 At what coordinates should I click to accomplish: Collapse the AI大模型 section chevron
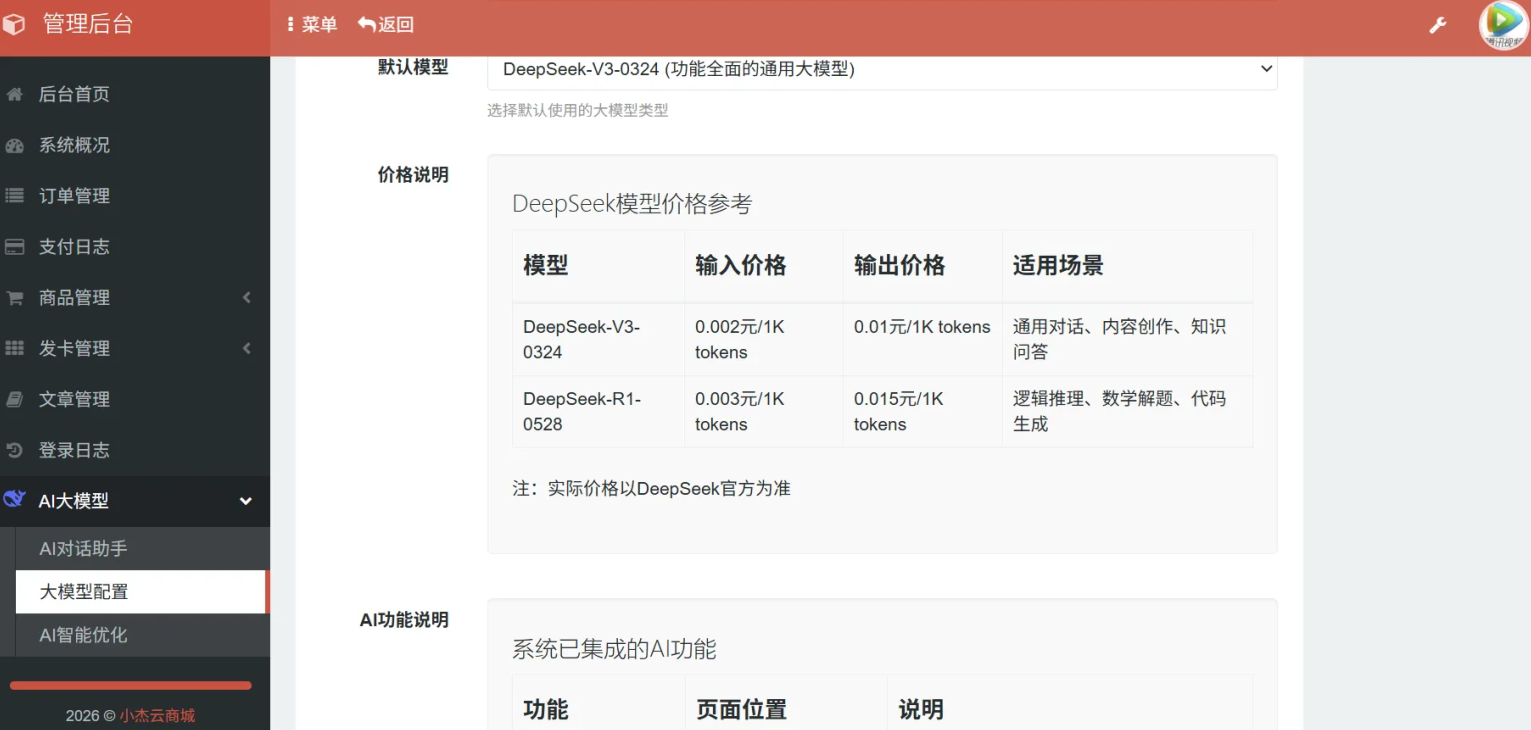click(x=245, y=501)
